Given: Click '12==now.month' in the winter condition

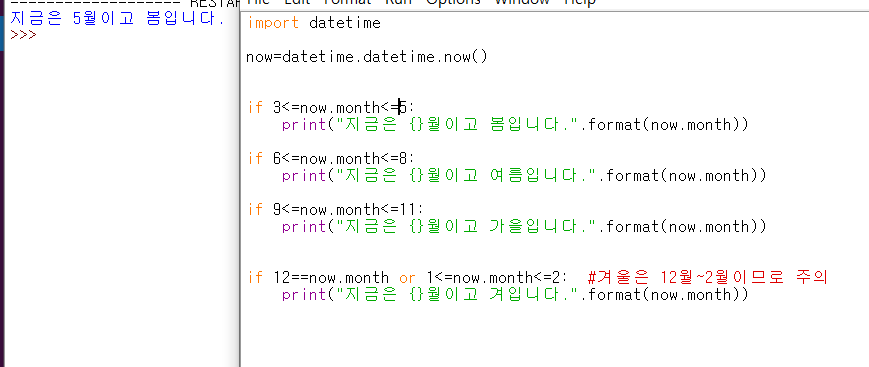Looking at the screenshot, I should click(x=331, y=277).
